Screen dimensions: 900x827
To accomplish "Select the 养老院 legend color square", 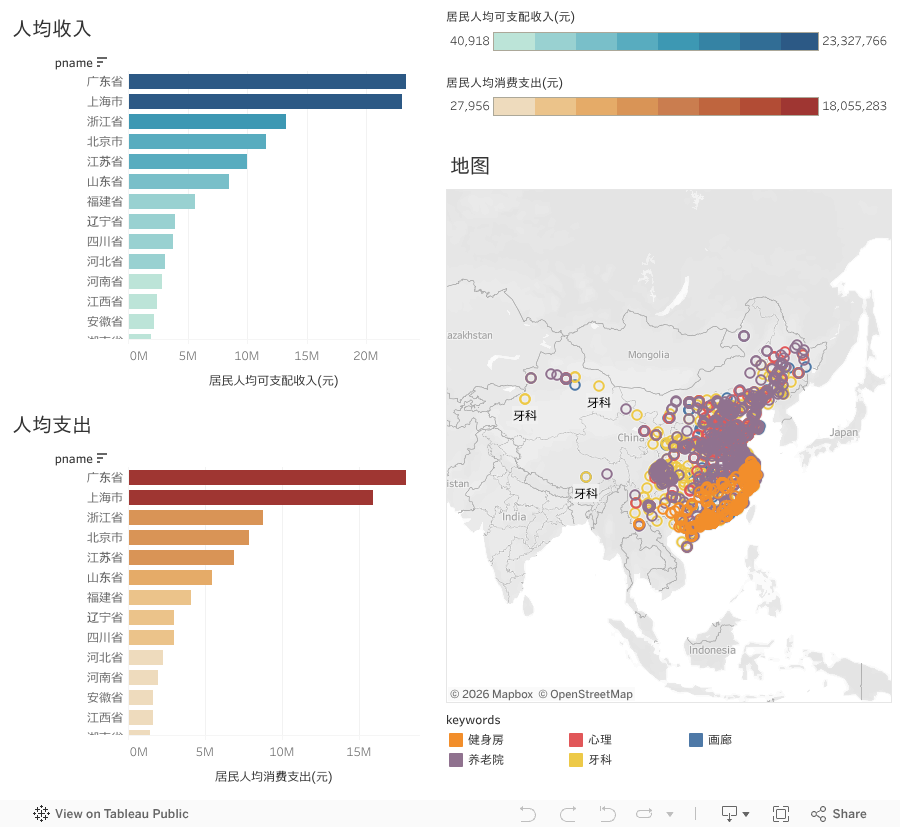I will [x=456, y=760].
